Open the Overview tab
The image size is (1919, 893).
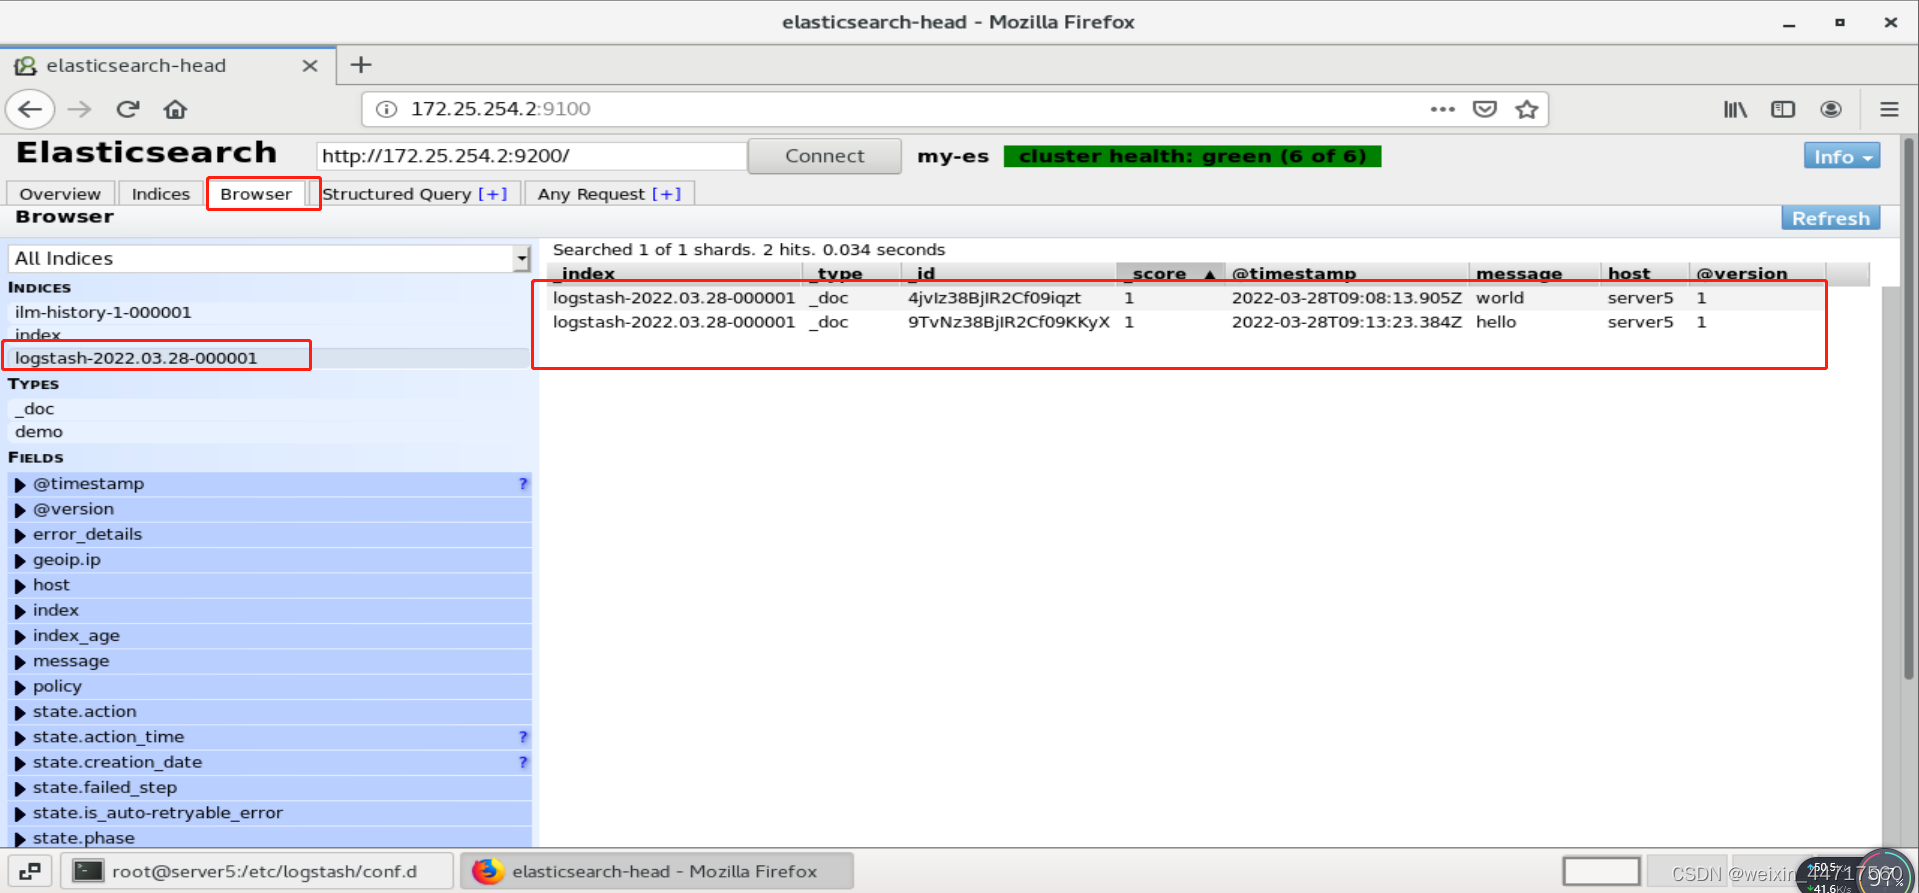click(60, 194)
